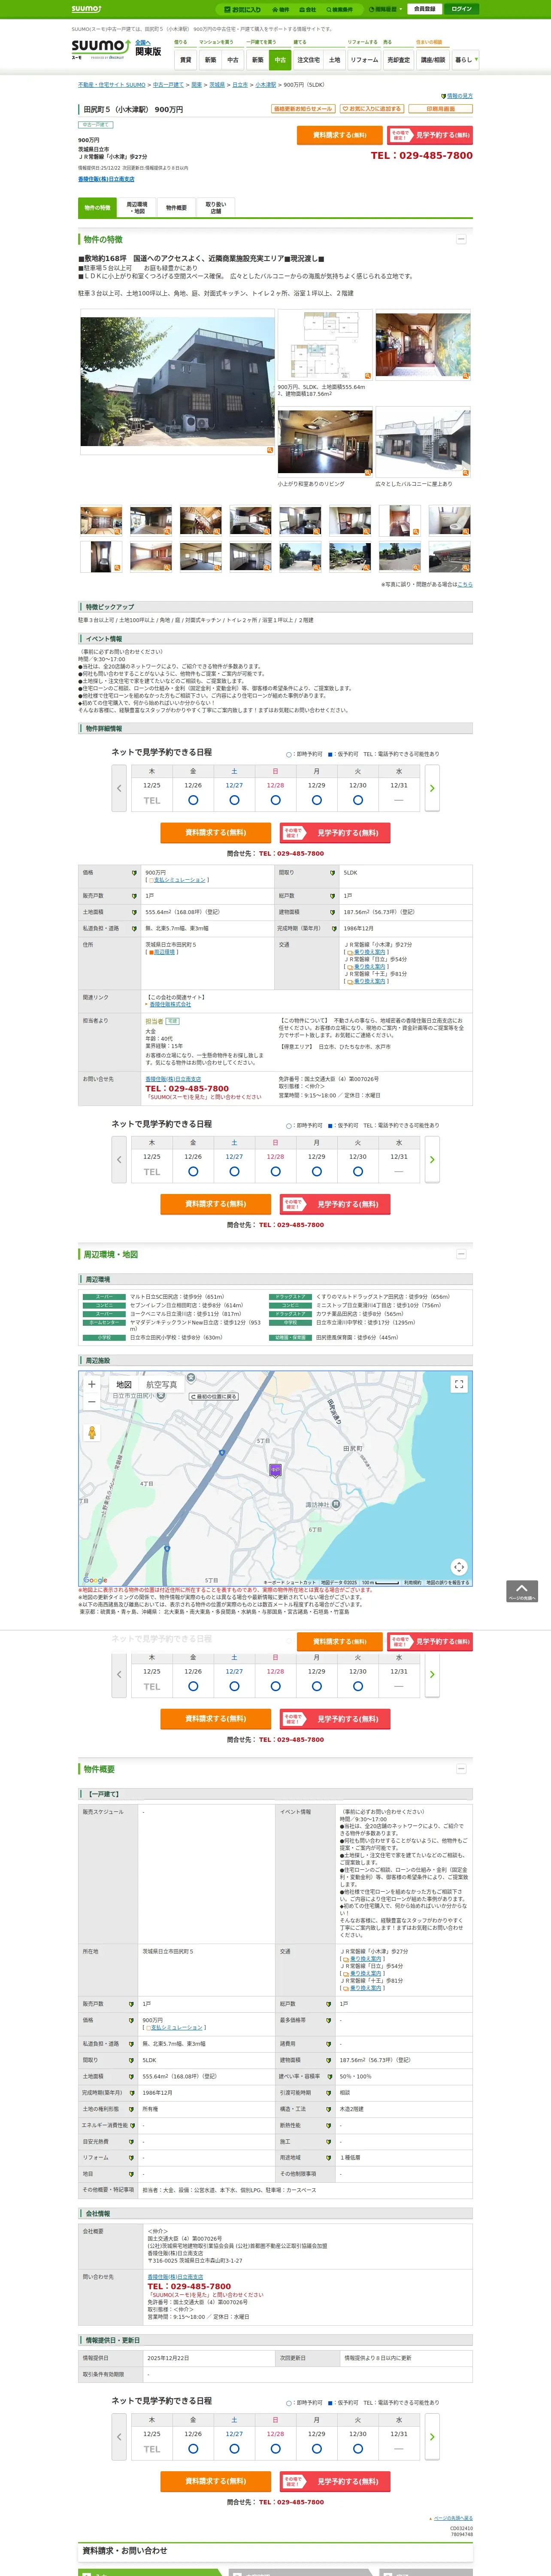The height and width of the screenshot is (2576, 551).
Task: Collapse the 物件の特徴 section
Action: click(460, 240)
